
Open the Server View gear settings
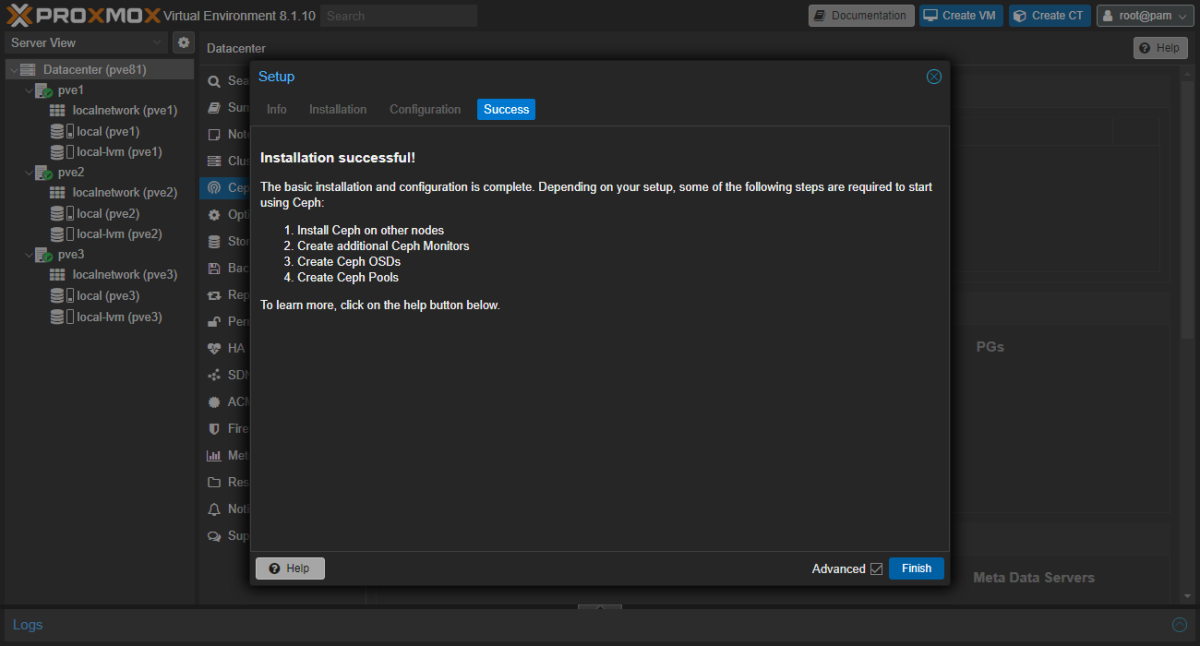(x=183, y=43)
